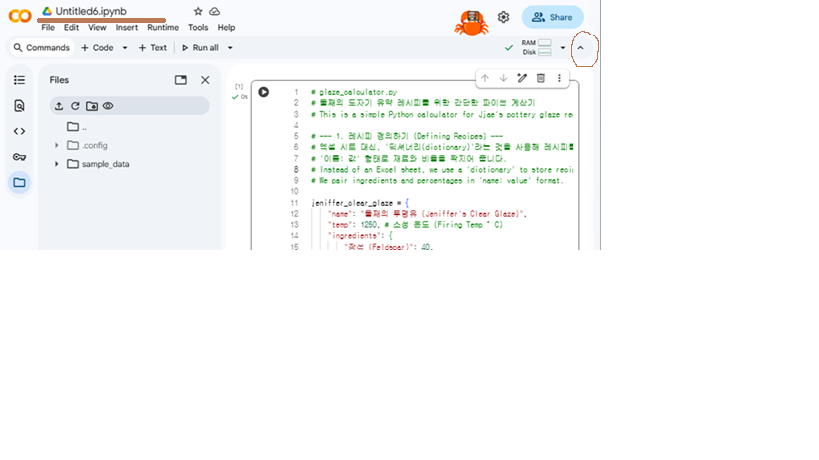
Task: Select the sample_data folder name
Action: pyautogui.click(x=106, y=164)
